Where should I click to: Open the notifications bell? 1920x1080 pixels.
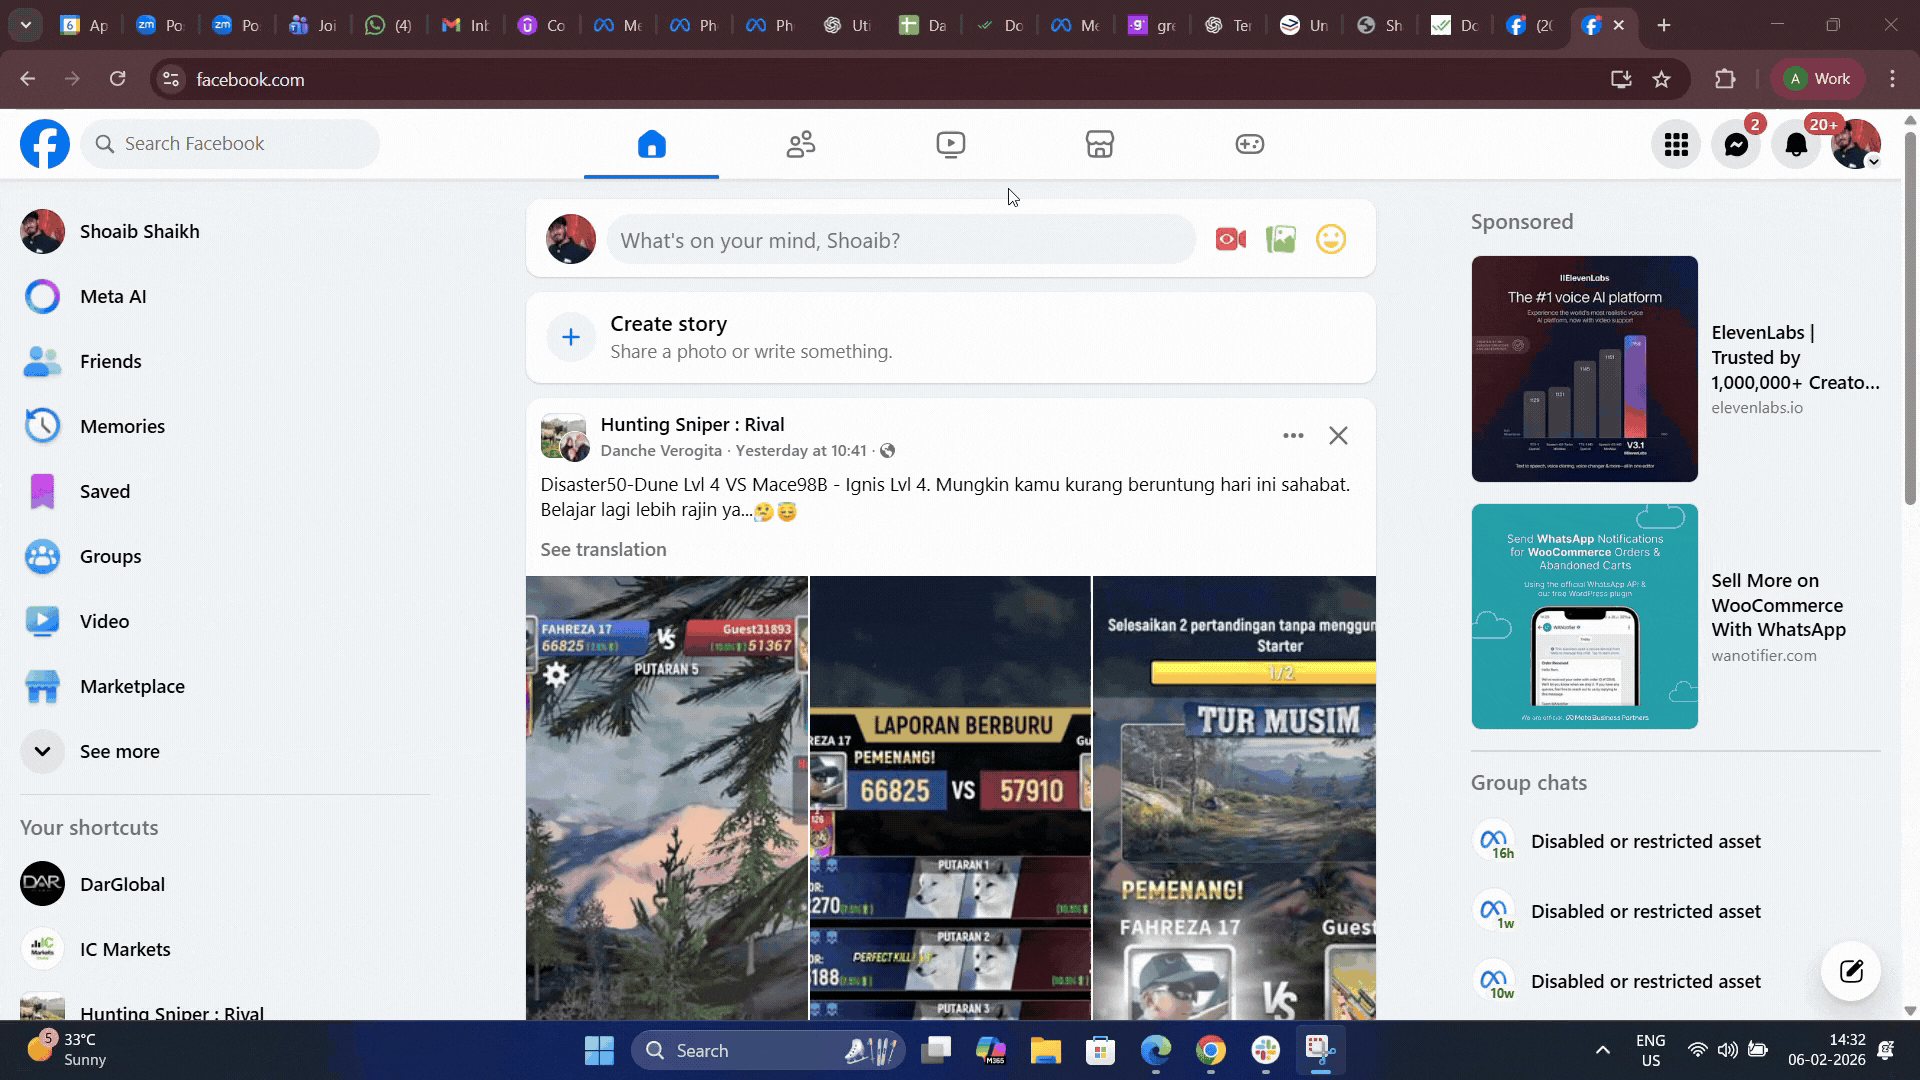[x=1796, y=145]
